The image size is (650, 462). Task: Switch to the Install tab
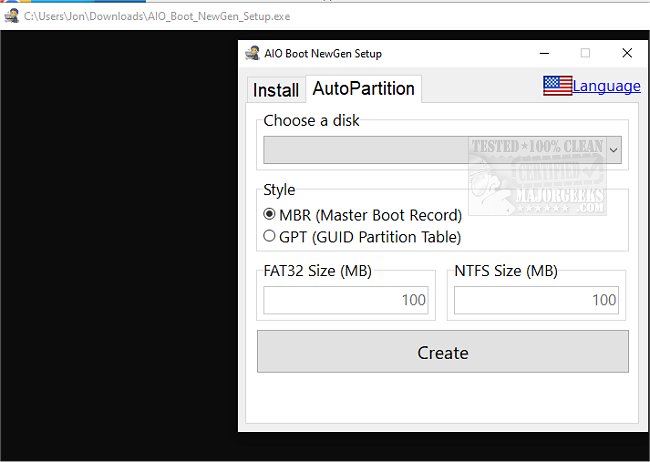276,90
